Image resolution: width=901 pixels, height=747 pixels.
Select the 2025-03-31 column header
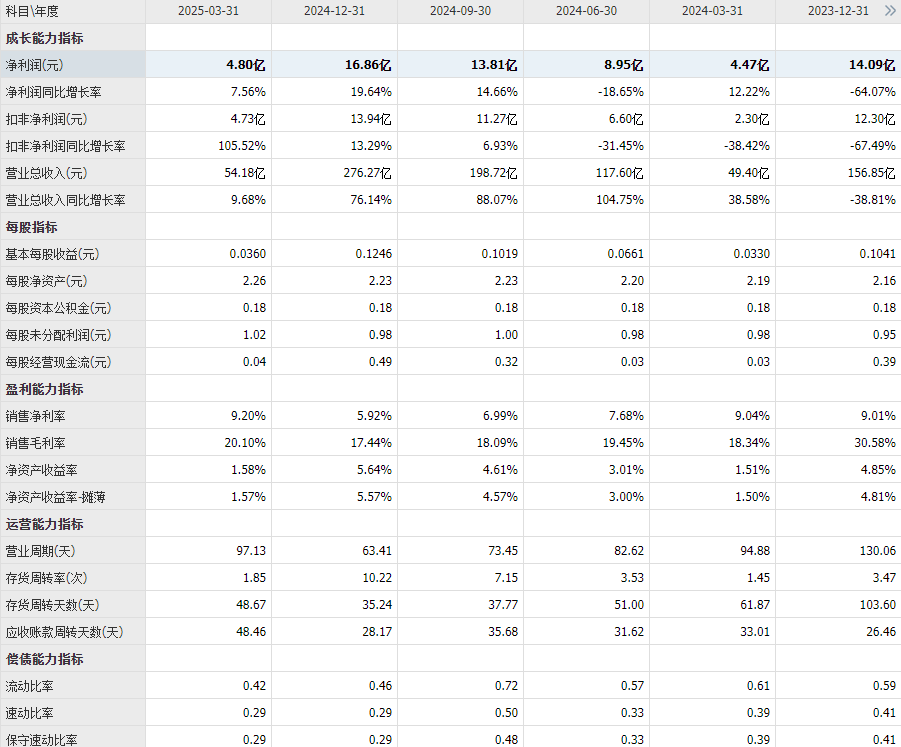pos(208,11)
